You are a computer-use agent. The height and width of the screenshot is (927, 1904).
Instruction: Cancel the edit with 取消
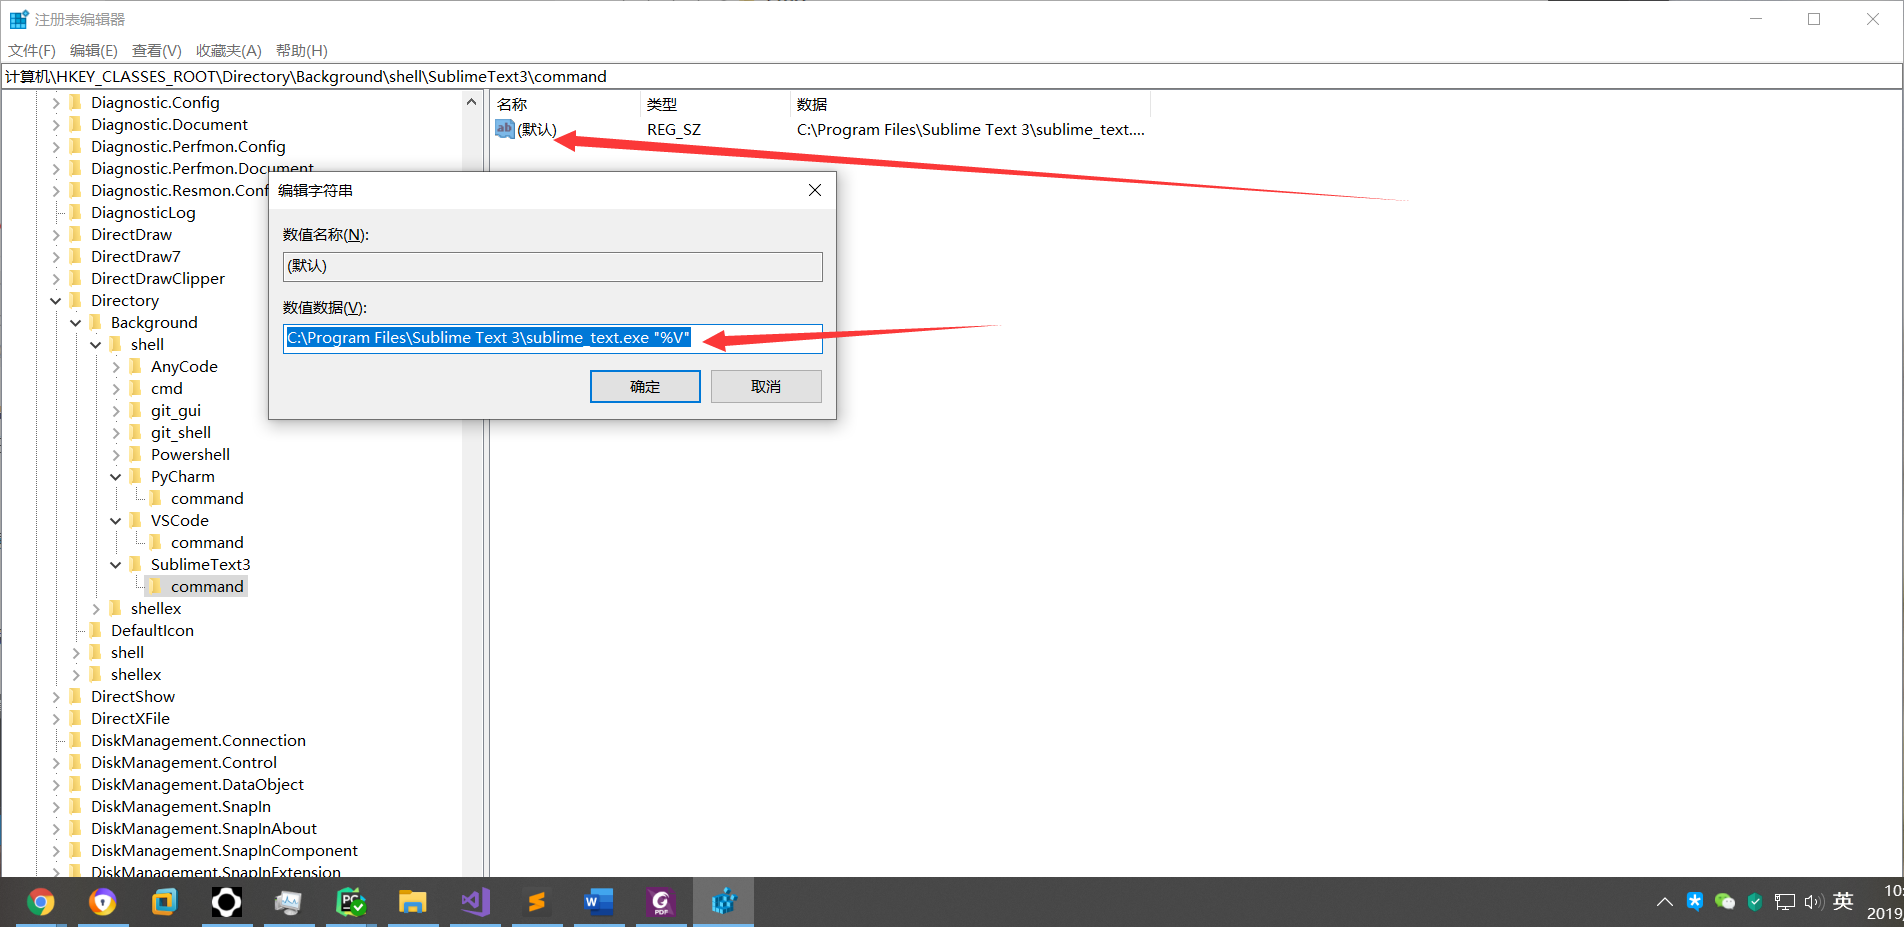coord(766,387)
